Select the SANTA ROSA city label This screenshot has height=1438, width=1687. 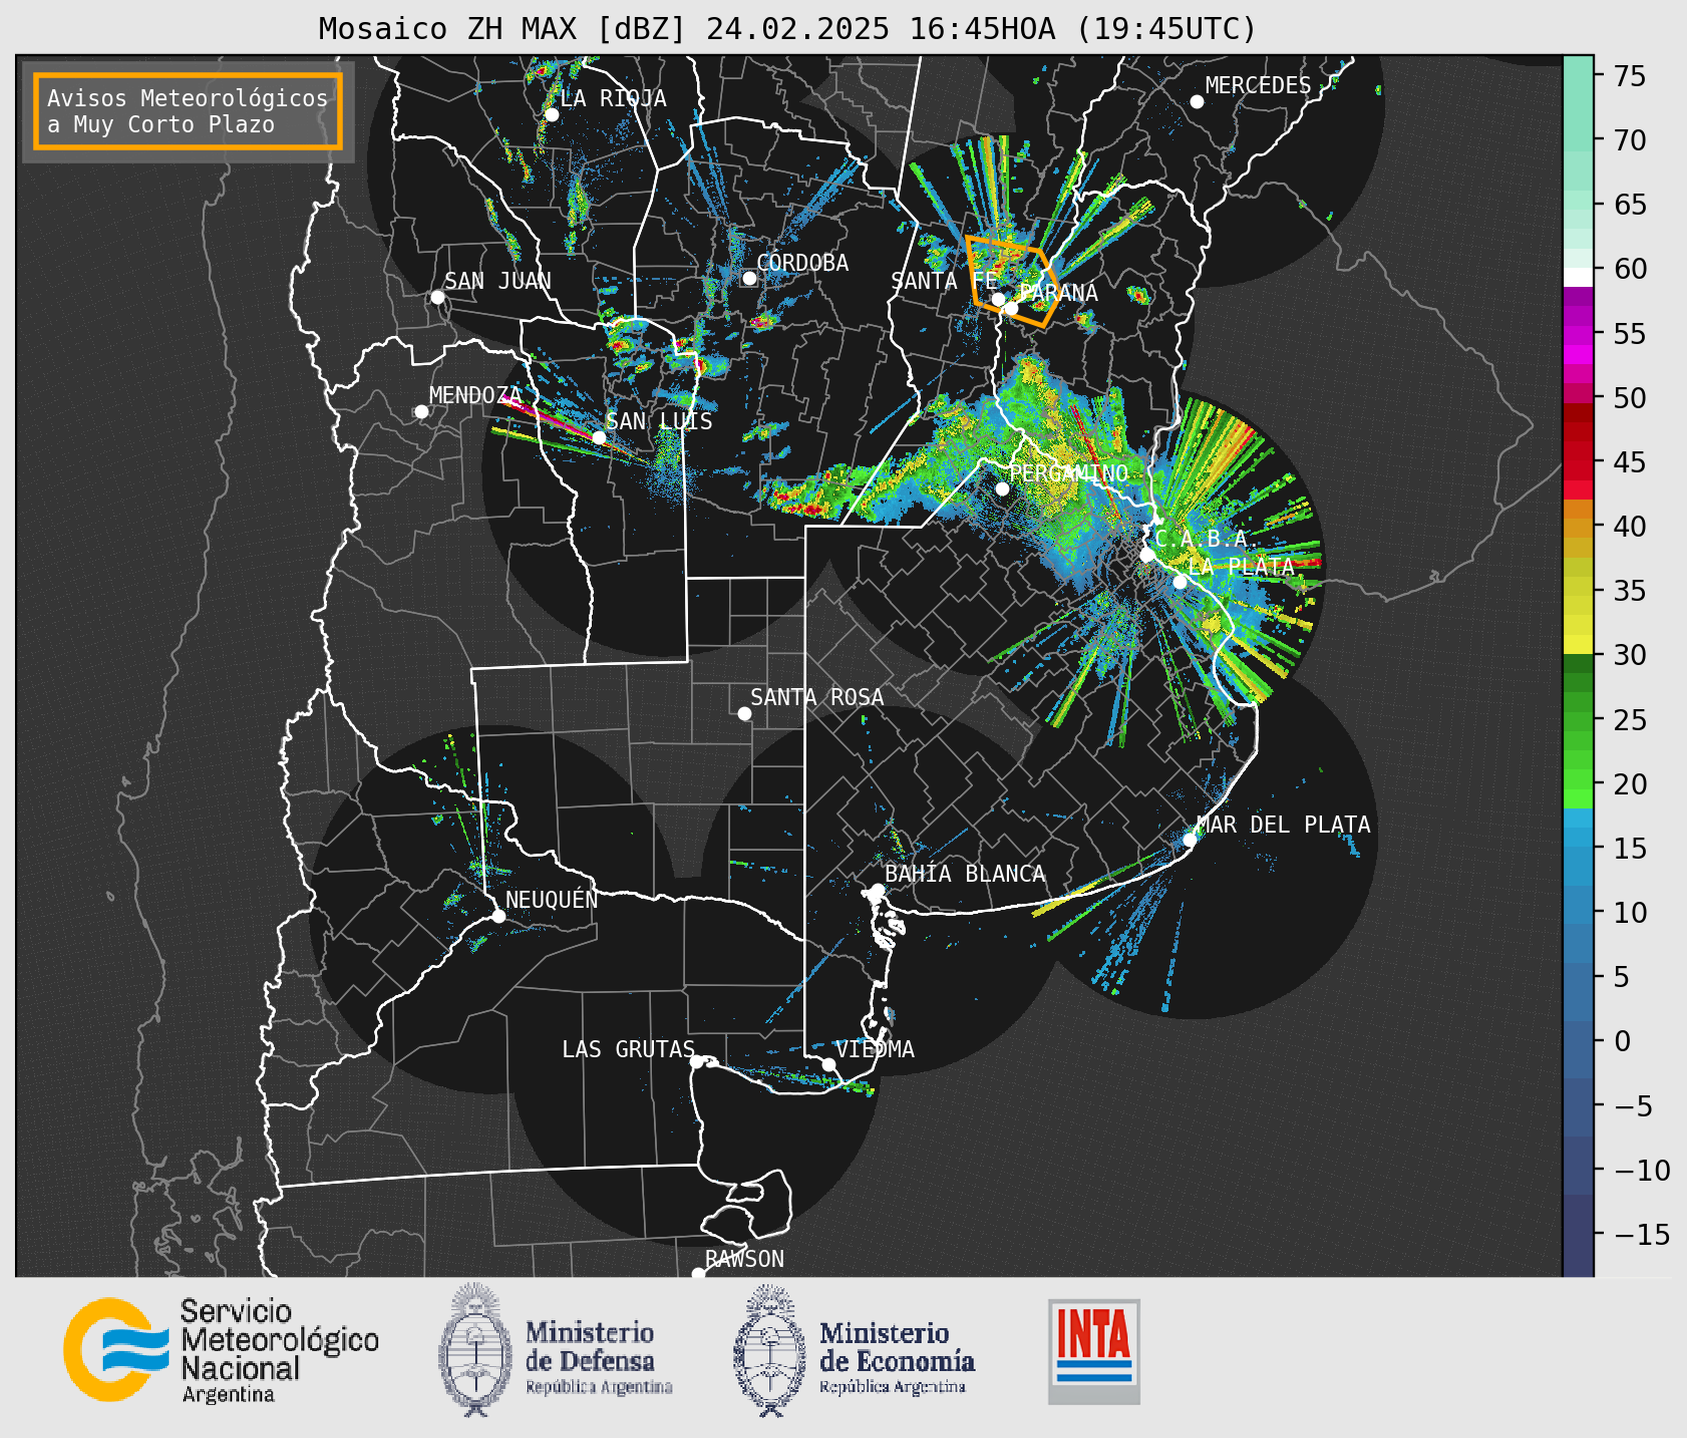coord(817,697)
